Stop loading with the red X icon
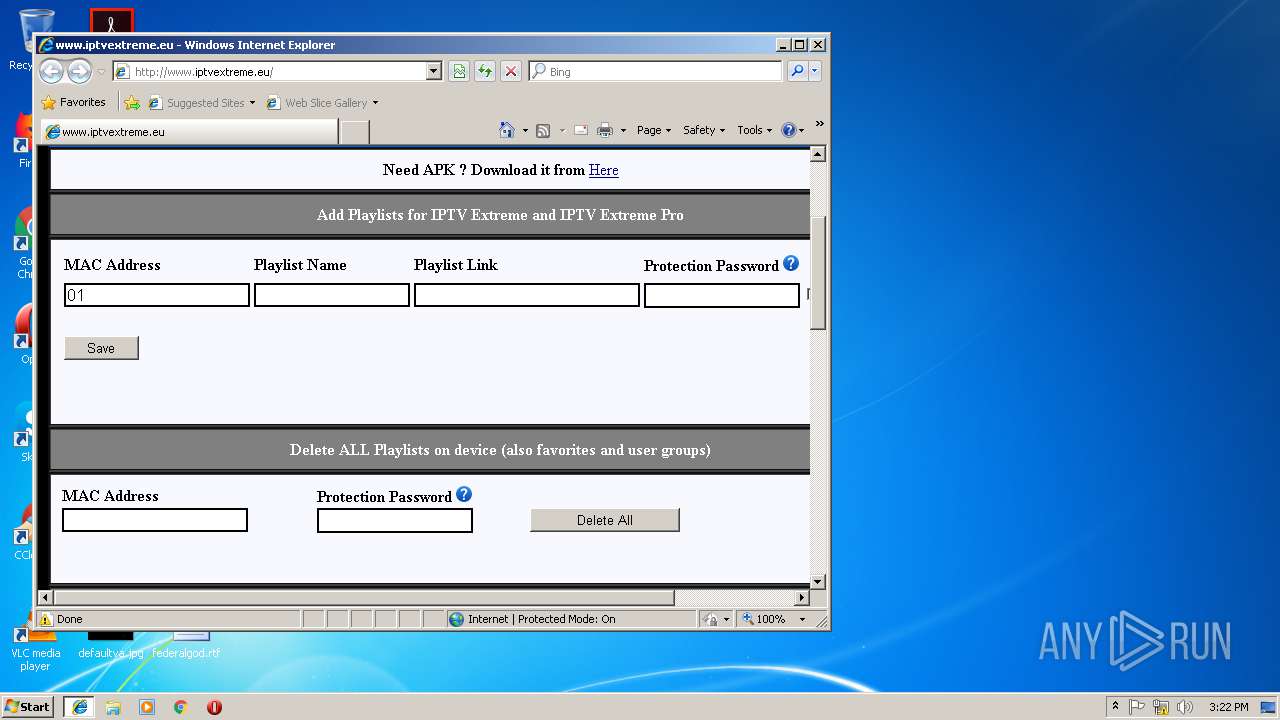The image size is (1280, 720). 511,71
